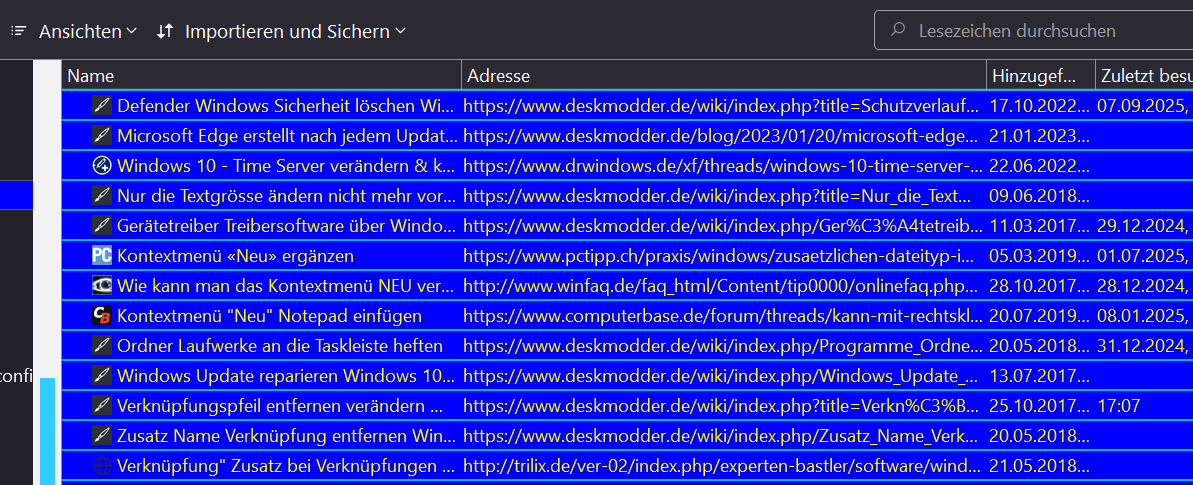Image resolution: width=1193 pixels, height=485 pixels.
Task: Open the Ansichten menu
Action: pyautogui.click(x=87, y=31)
